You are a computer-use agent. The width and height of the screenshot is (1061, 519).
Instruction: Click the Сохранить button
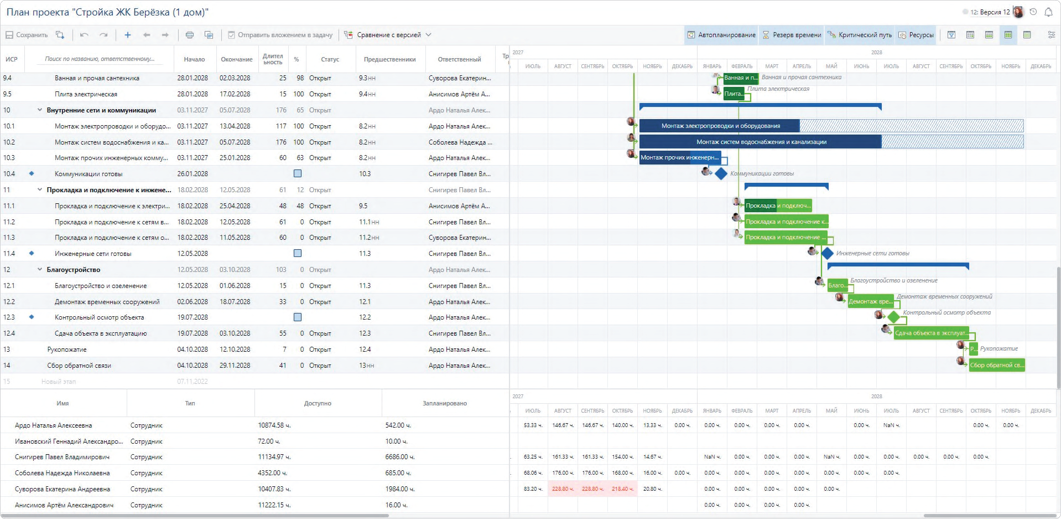[26, 35]
